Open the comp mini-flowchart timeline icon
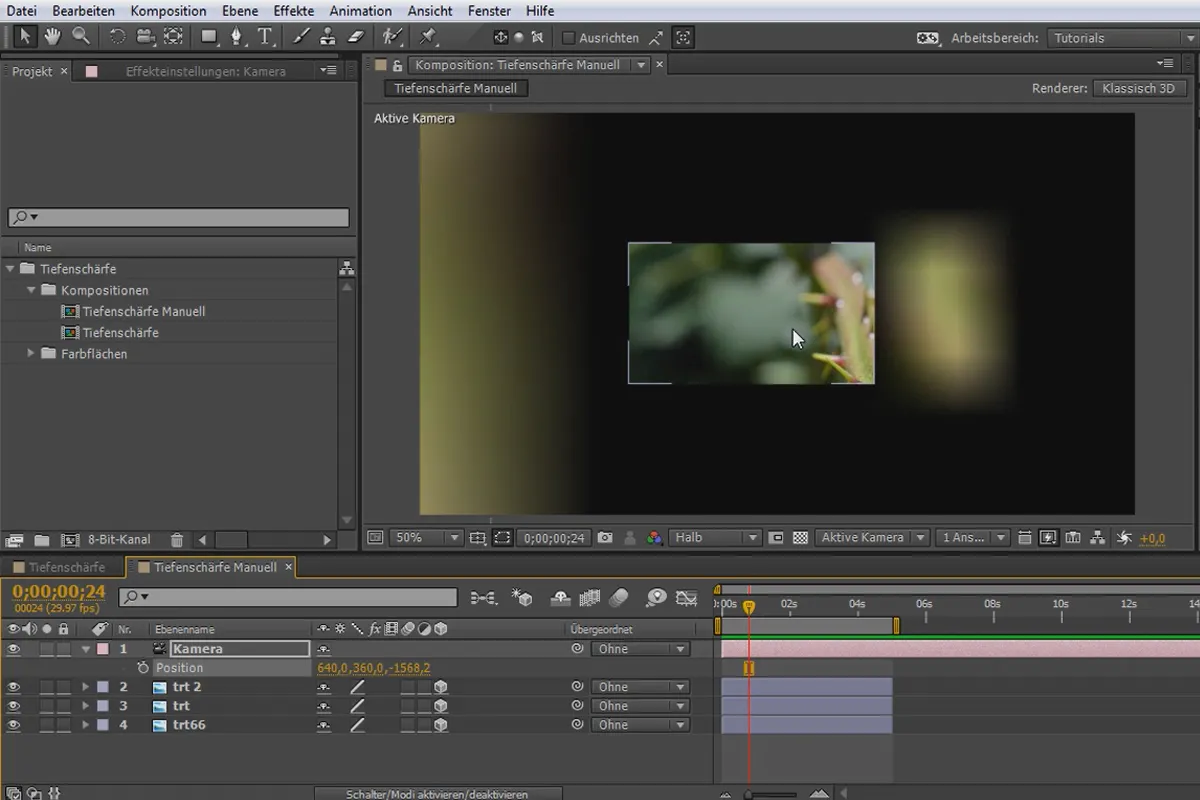 click(x=483, y=598)
